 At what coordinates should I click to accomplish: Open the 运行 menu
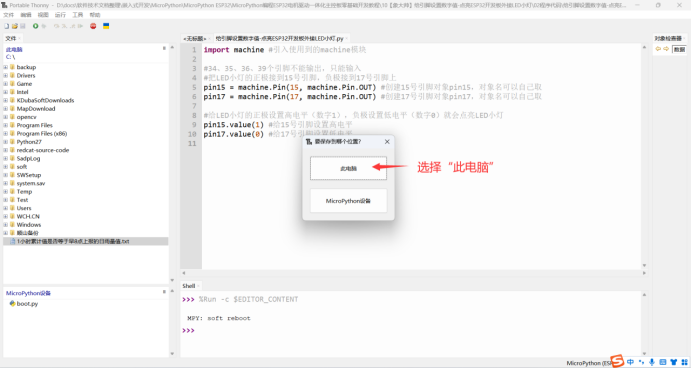click(x=60, y=15)
